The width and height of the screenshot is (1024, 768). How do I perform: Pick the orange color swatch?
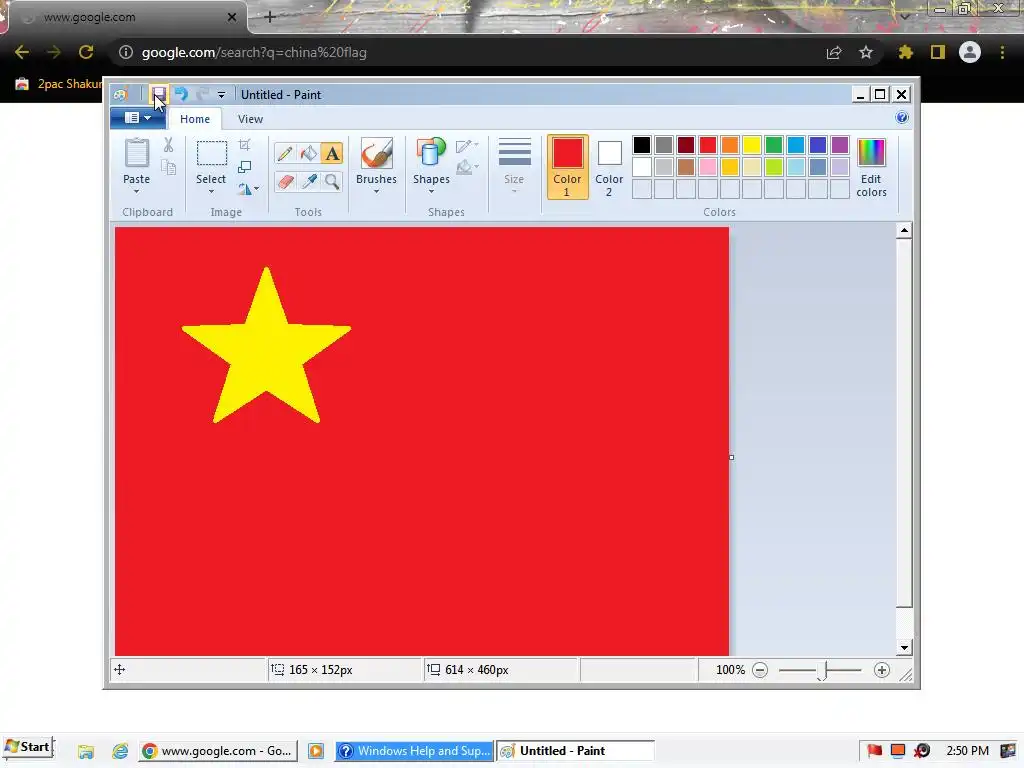tap(729, 144)
